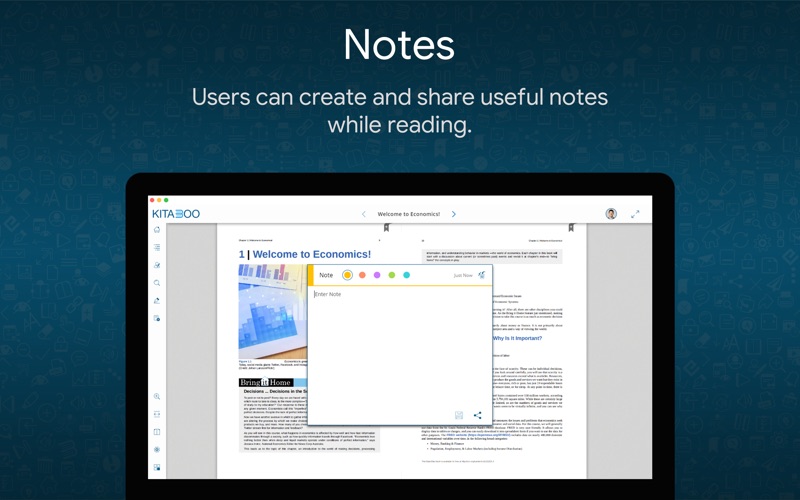The height and width of the screenshot is (500, 800).
Task: Click the Just Now timestamp in the note
Action: click(x=463, y=276)
